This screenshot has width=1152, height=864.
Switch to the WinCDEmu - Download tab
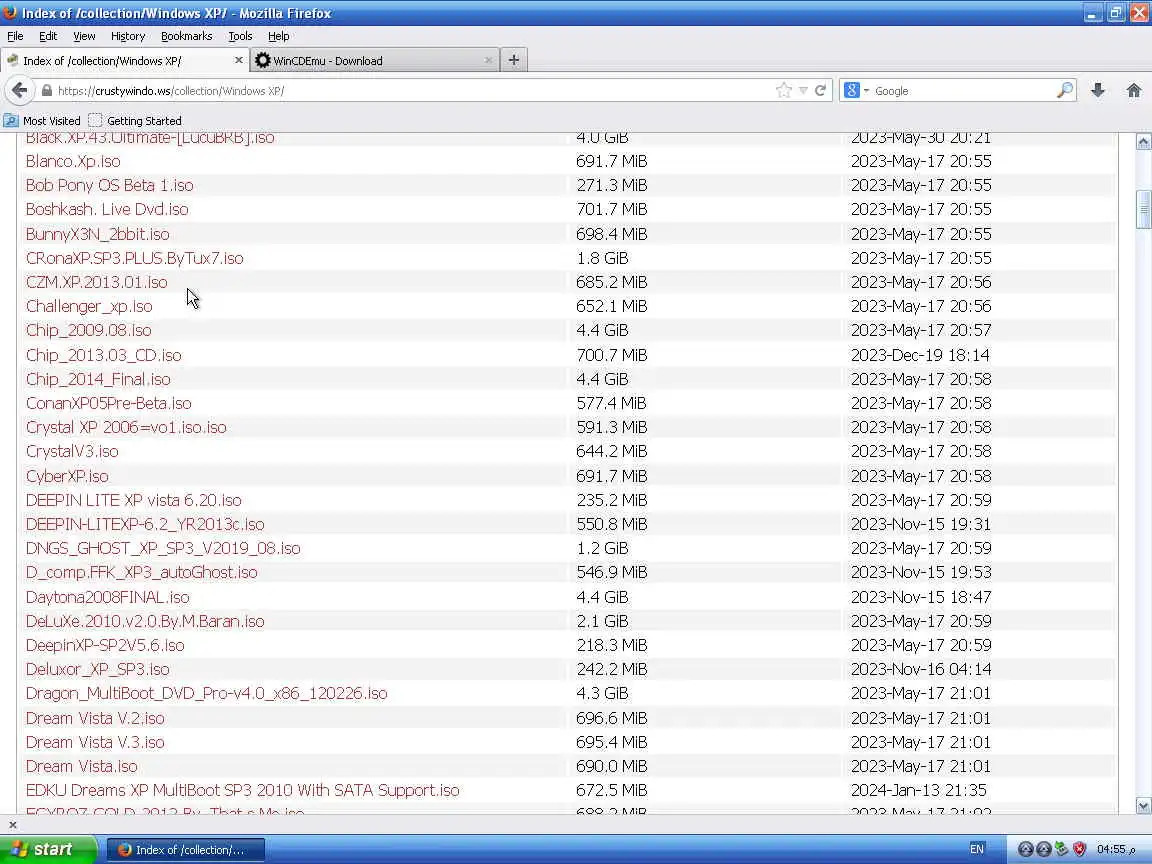pyautogui.click(x=375, y=60)
